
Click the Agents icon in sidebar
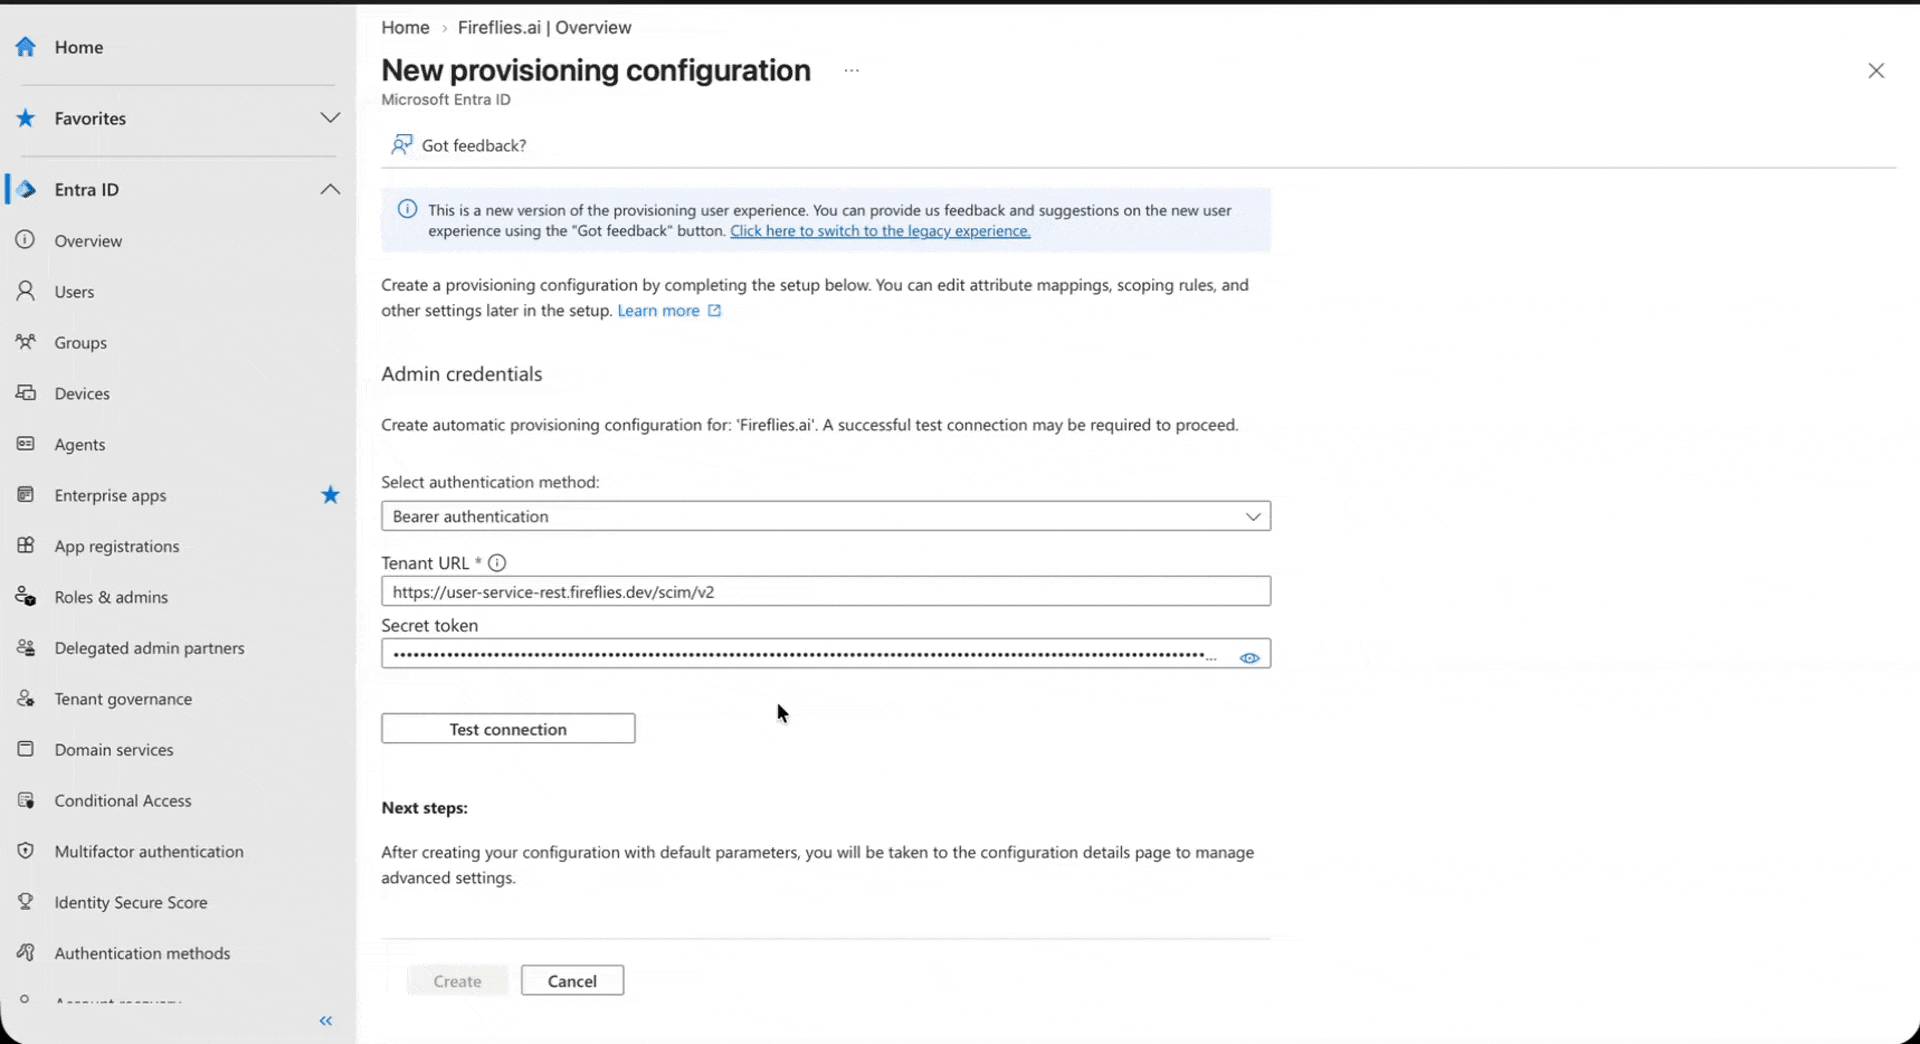26,444
